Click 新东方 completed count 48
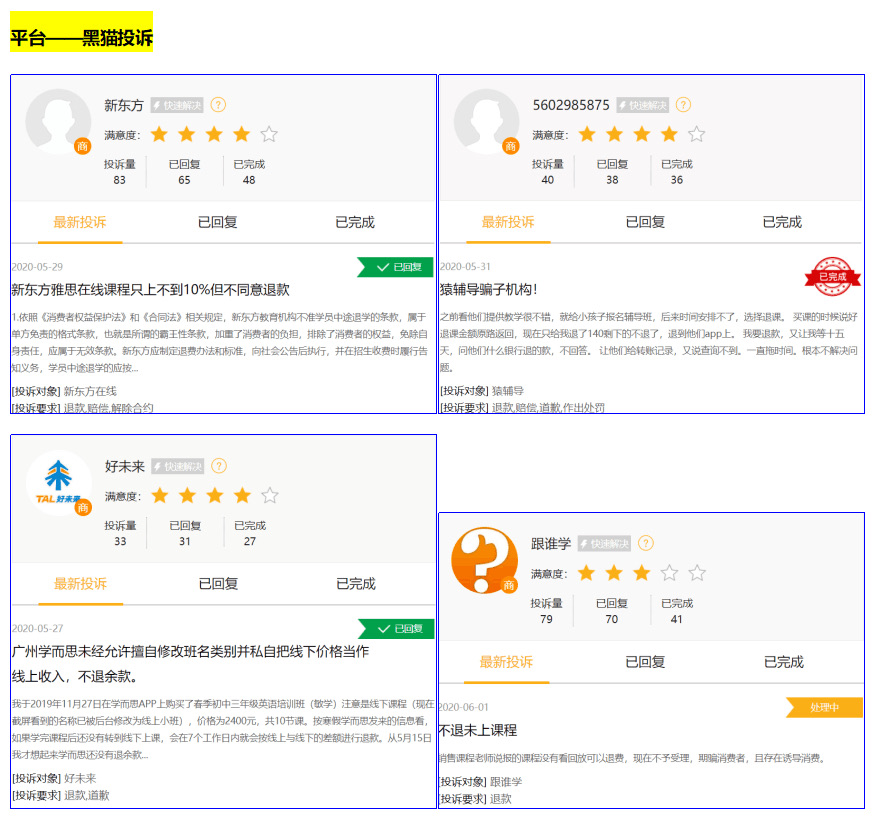This screenshot has width=880, height=817. (249, 180)
